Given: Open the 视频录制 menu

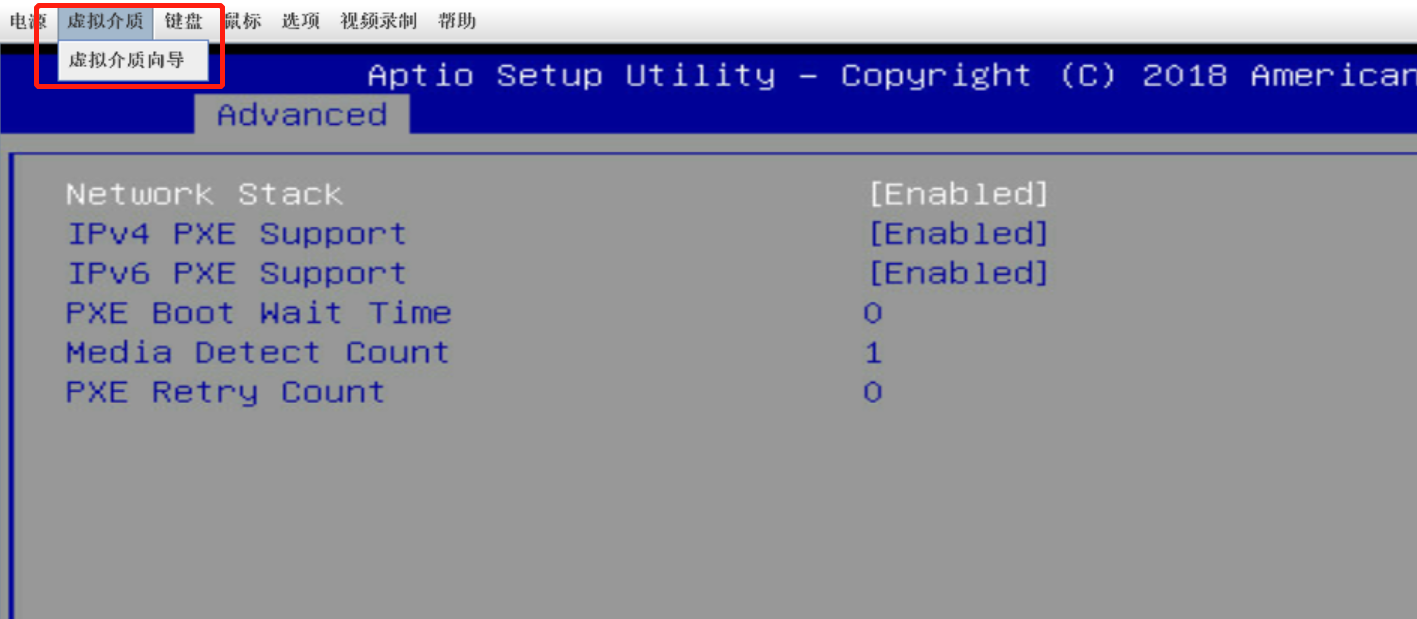Looking at the screenshot, I should tap(378, 21).
